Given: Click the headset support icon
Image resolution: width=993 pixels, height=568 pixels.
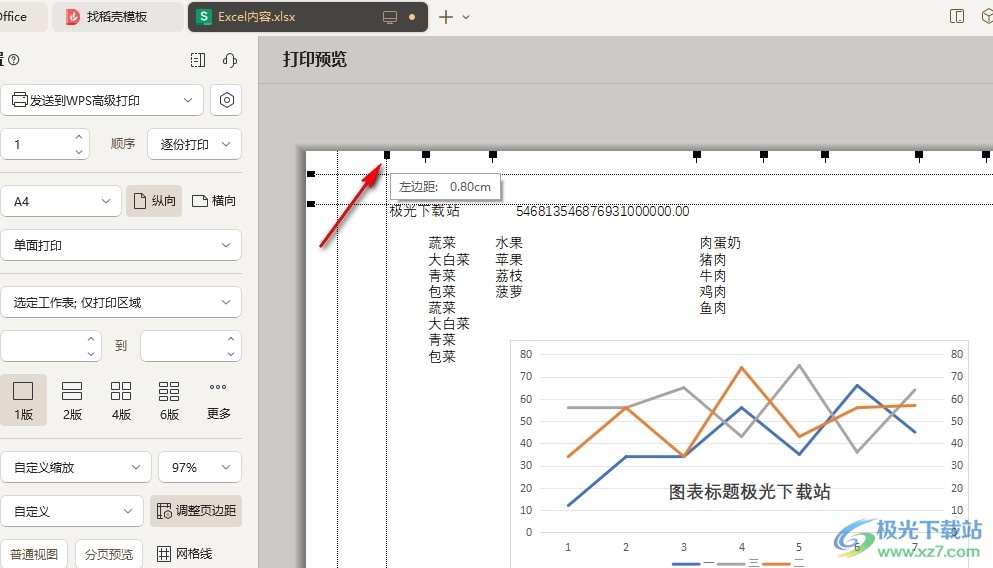Looking at the screenshot, I should click(230, 60).
